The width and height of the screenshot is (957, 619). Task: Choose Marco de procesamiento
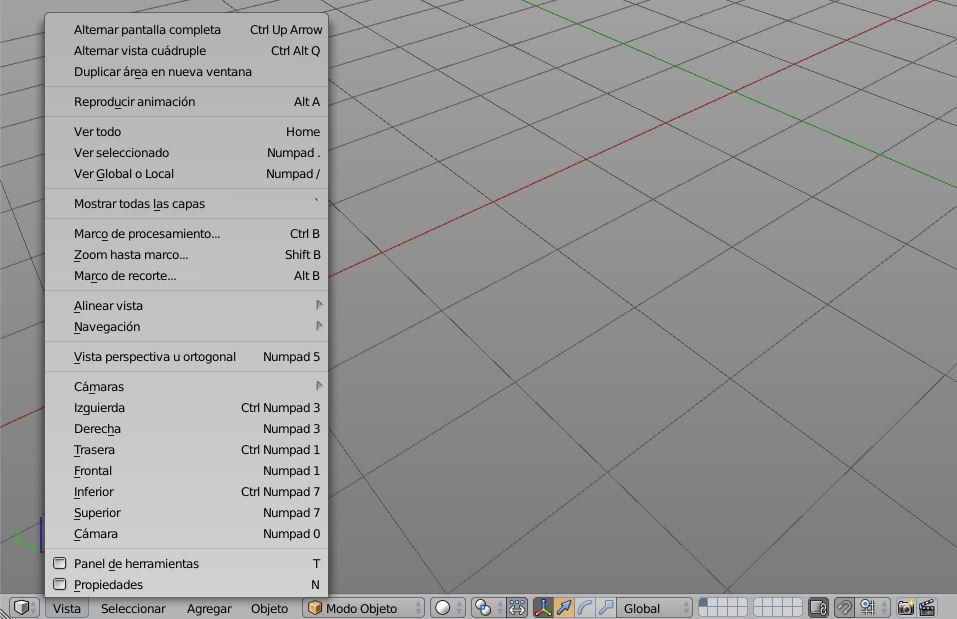(x=187, y=233)
